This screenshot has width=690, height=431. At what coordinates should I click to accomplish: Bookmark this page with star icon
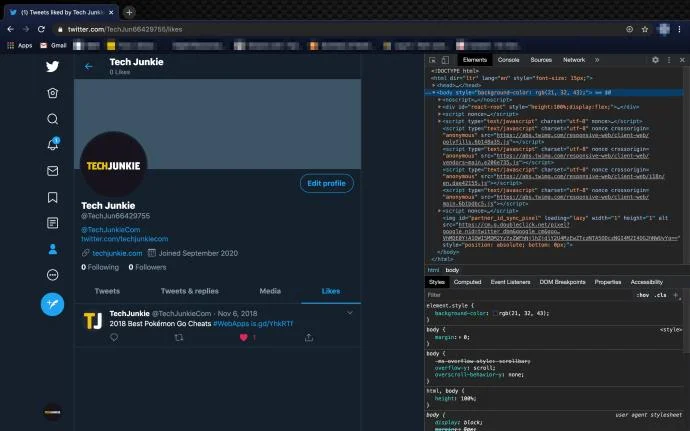click(x=645, y=29)
